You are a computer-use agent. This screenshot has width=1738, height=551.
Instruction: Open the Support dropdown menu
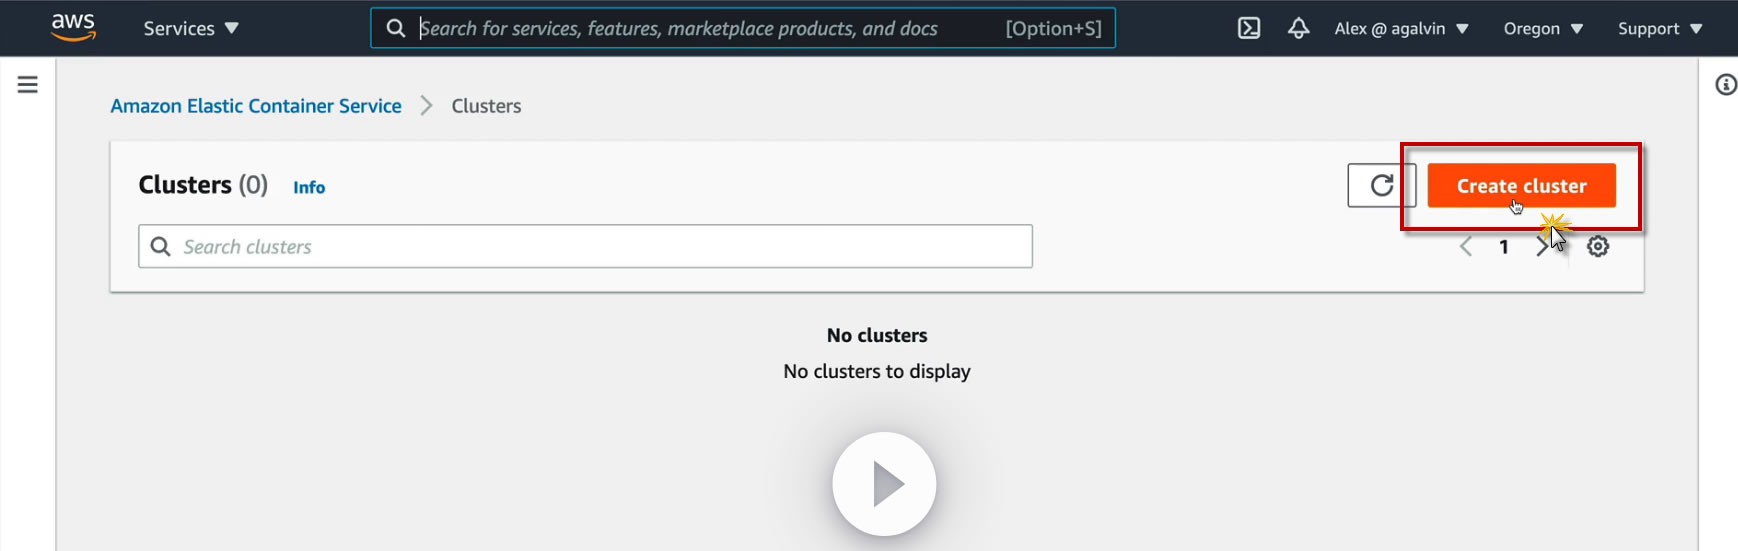click(x=1660, y=28)
